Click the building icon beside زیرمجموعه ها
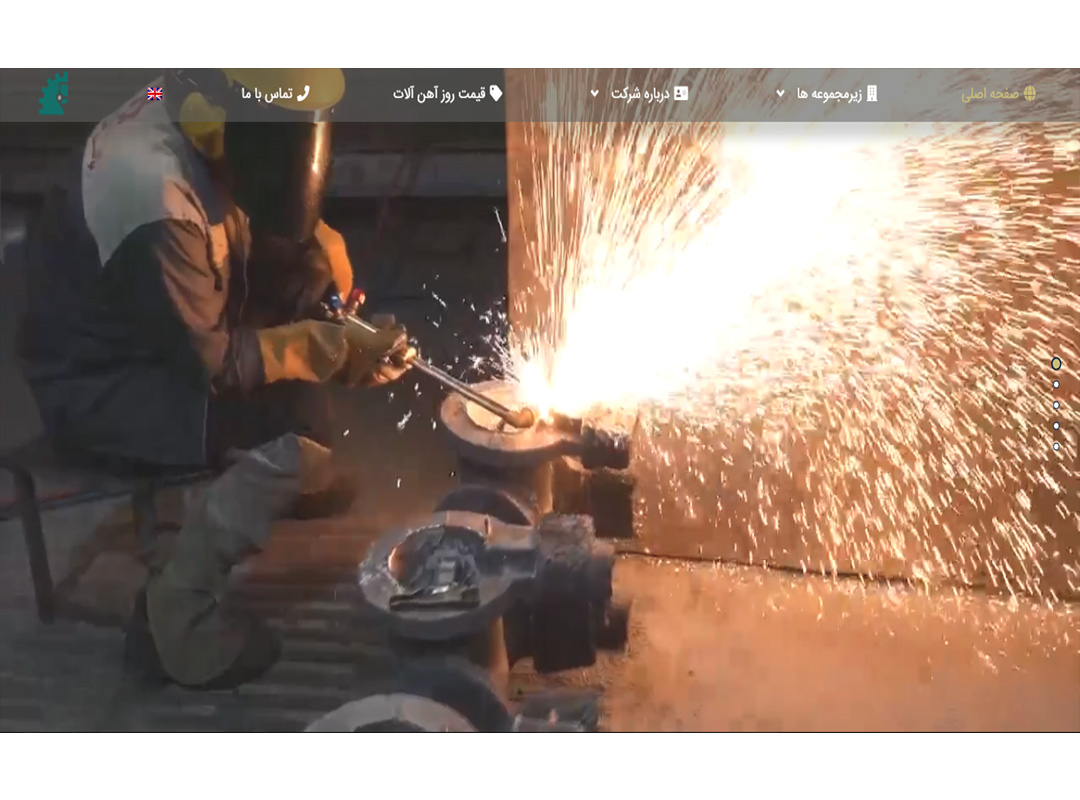Image resolution: width=1080 pixels, height=800 pixels. click(x=872, y=93)
